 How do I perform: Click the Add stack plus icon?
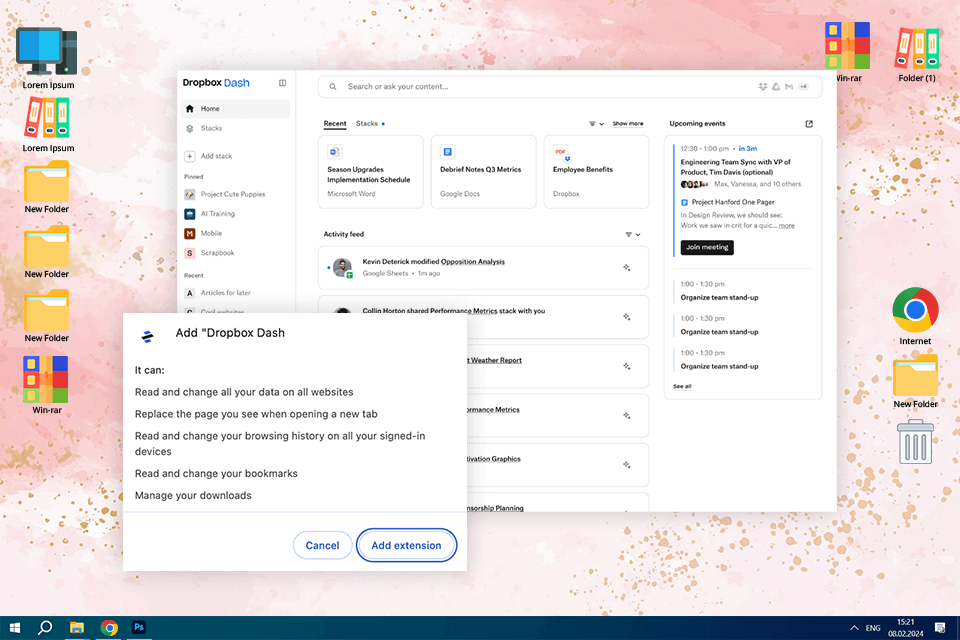190,156
